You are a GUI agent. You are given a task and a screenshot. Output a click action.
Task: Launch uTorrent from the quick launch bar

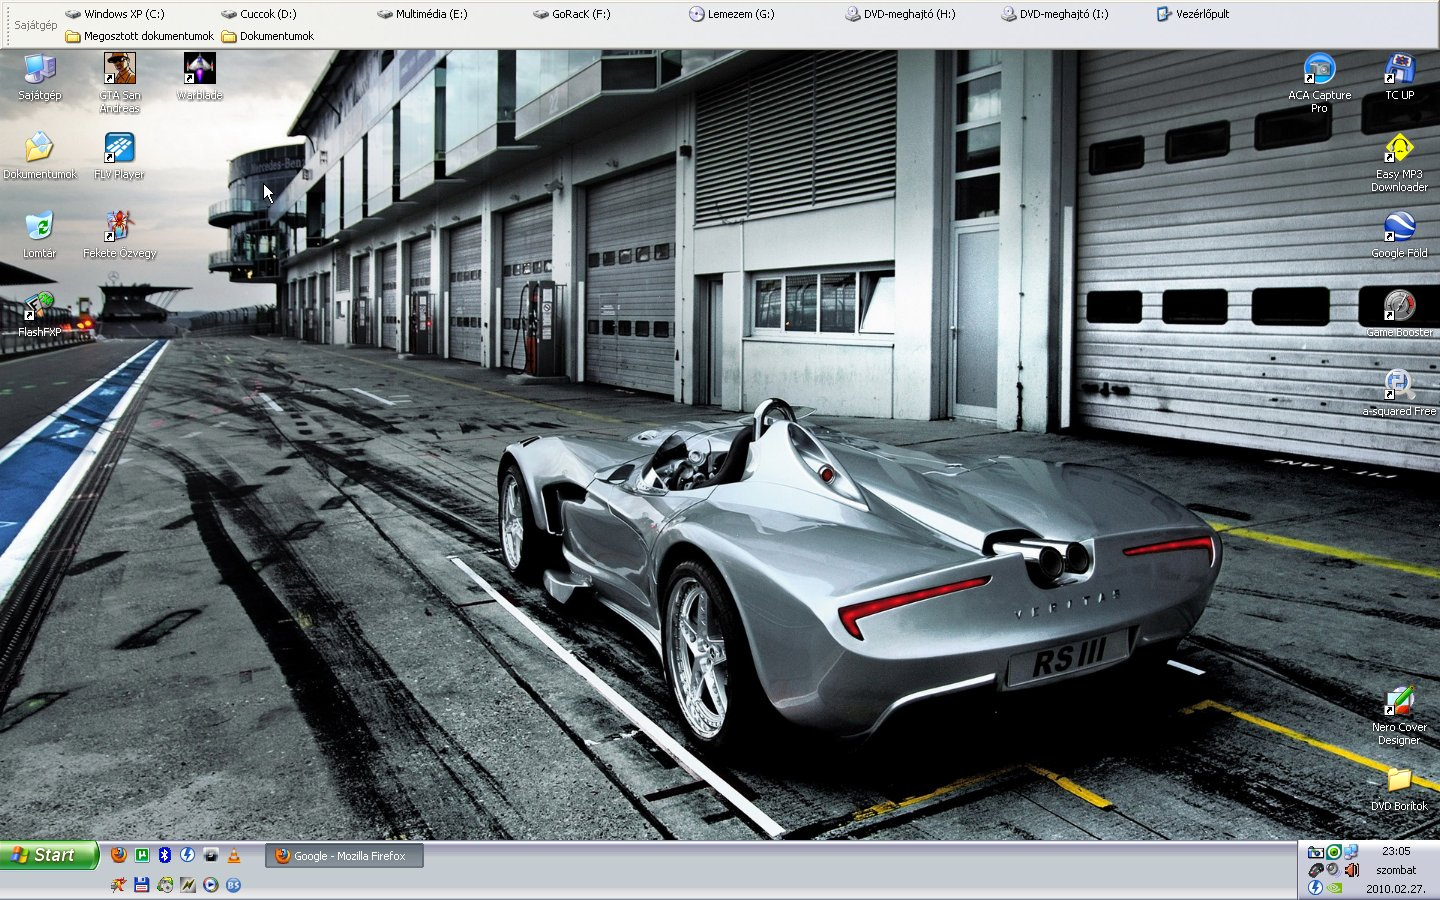tap(142, 854)
